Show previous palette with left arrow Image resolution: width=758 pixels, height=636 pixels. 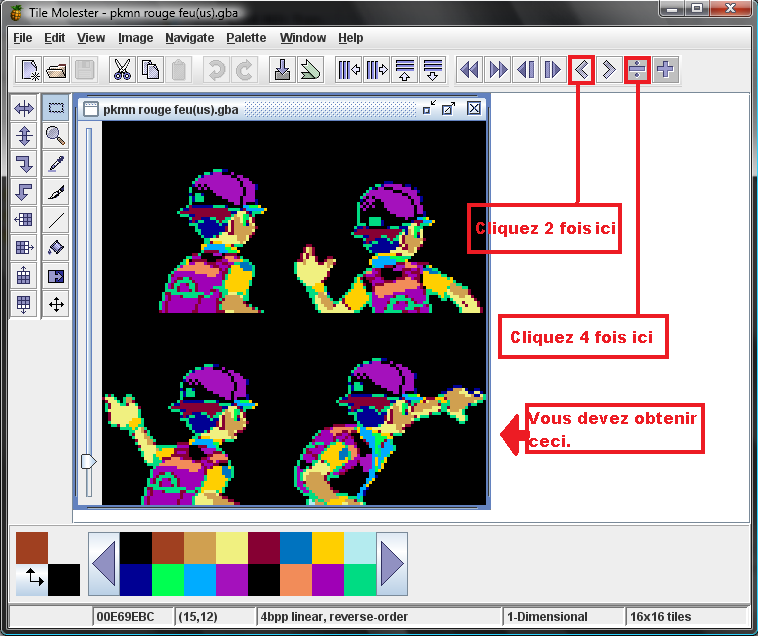[104, 564]
